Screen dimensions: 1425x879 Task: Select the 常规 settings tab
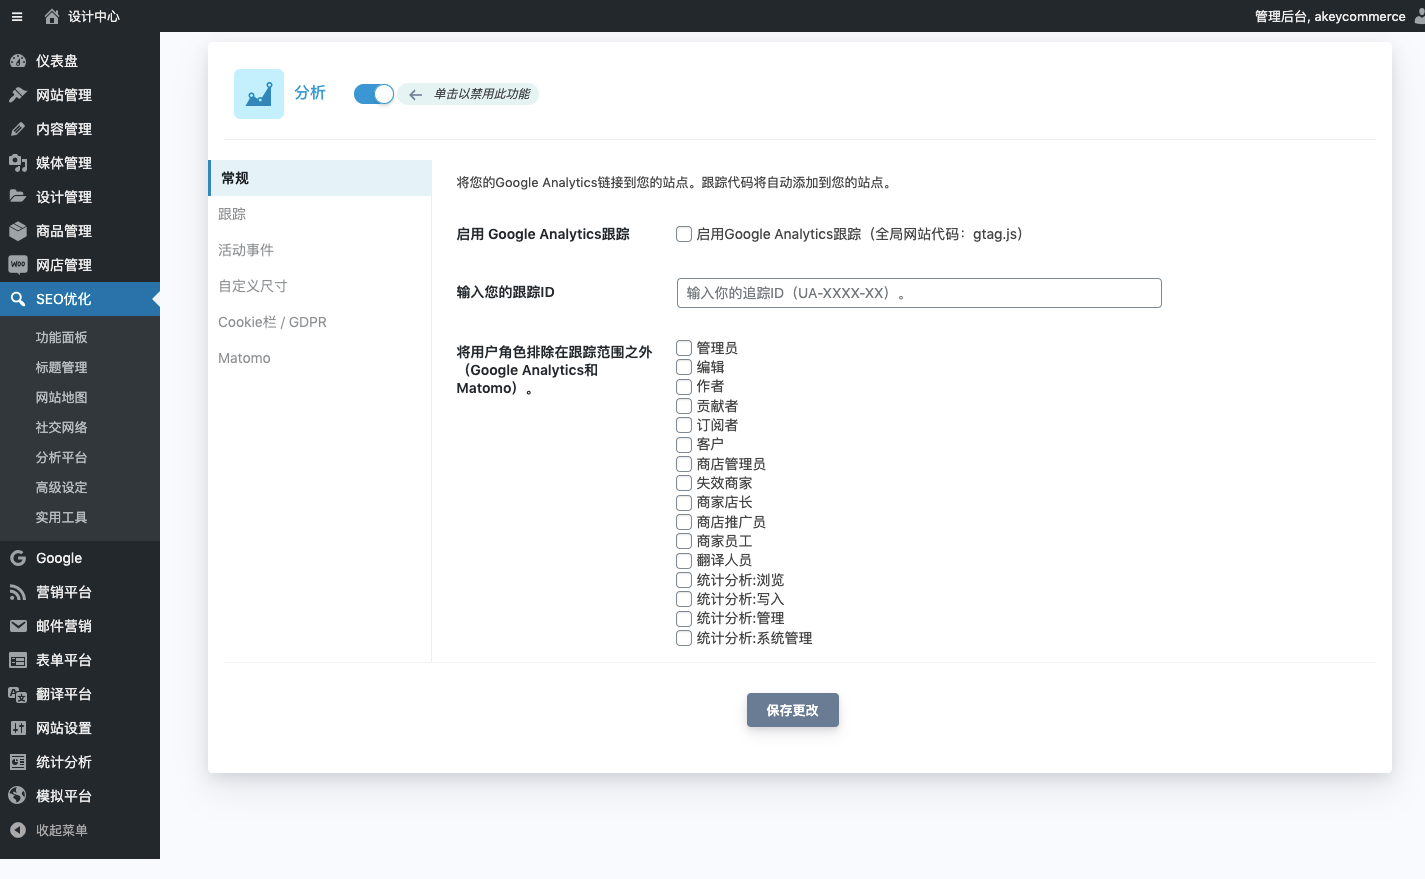point(320,178)
